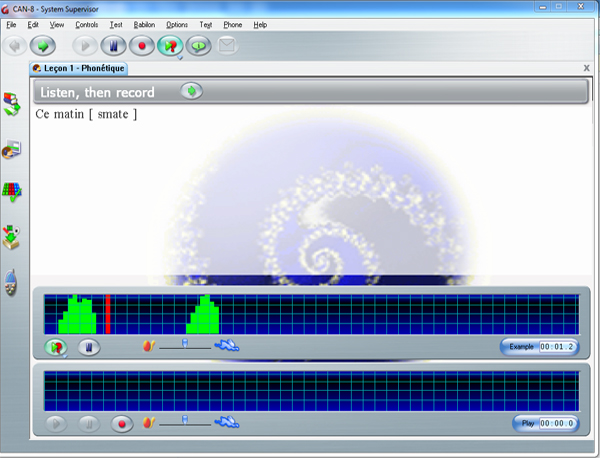Image resolution: width=600 pixels, height=458 pixels.
Task: Open the Babilon menu
Action: (x=144, y=24)
